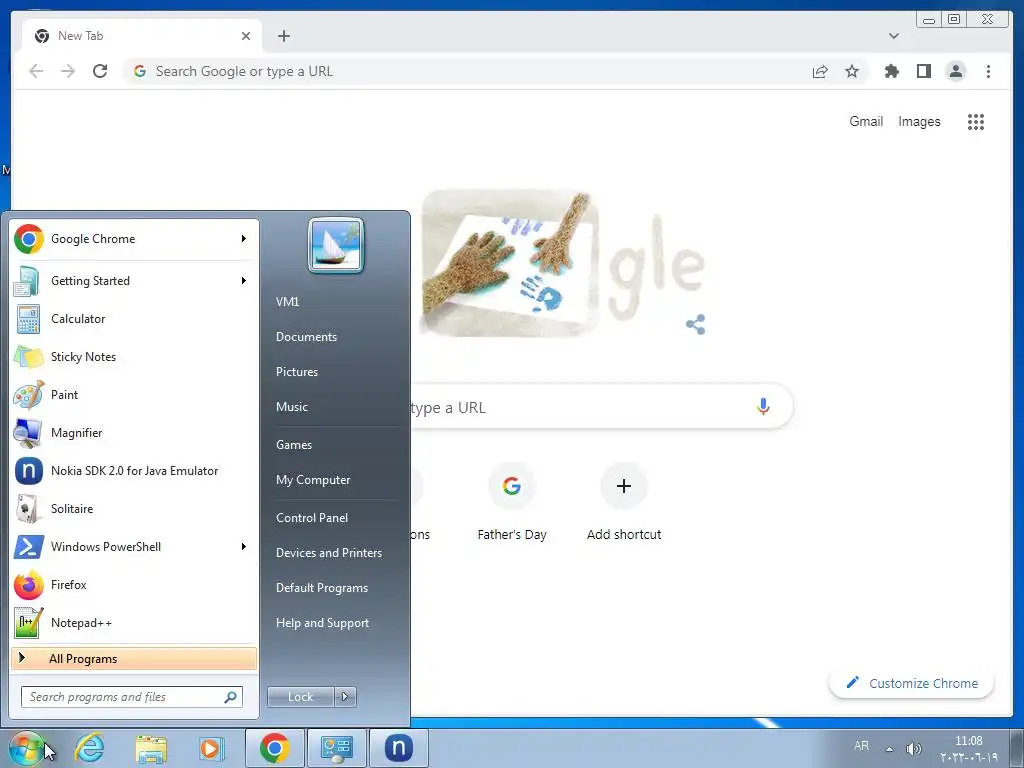Viewport: 1024px width, 768px height.
Task: Switch to Chrome on the taskbar
Action: click(275, 748)
